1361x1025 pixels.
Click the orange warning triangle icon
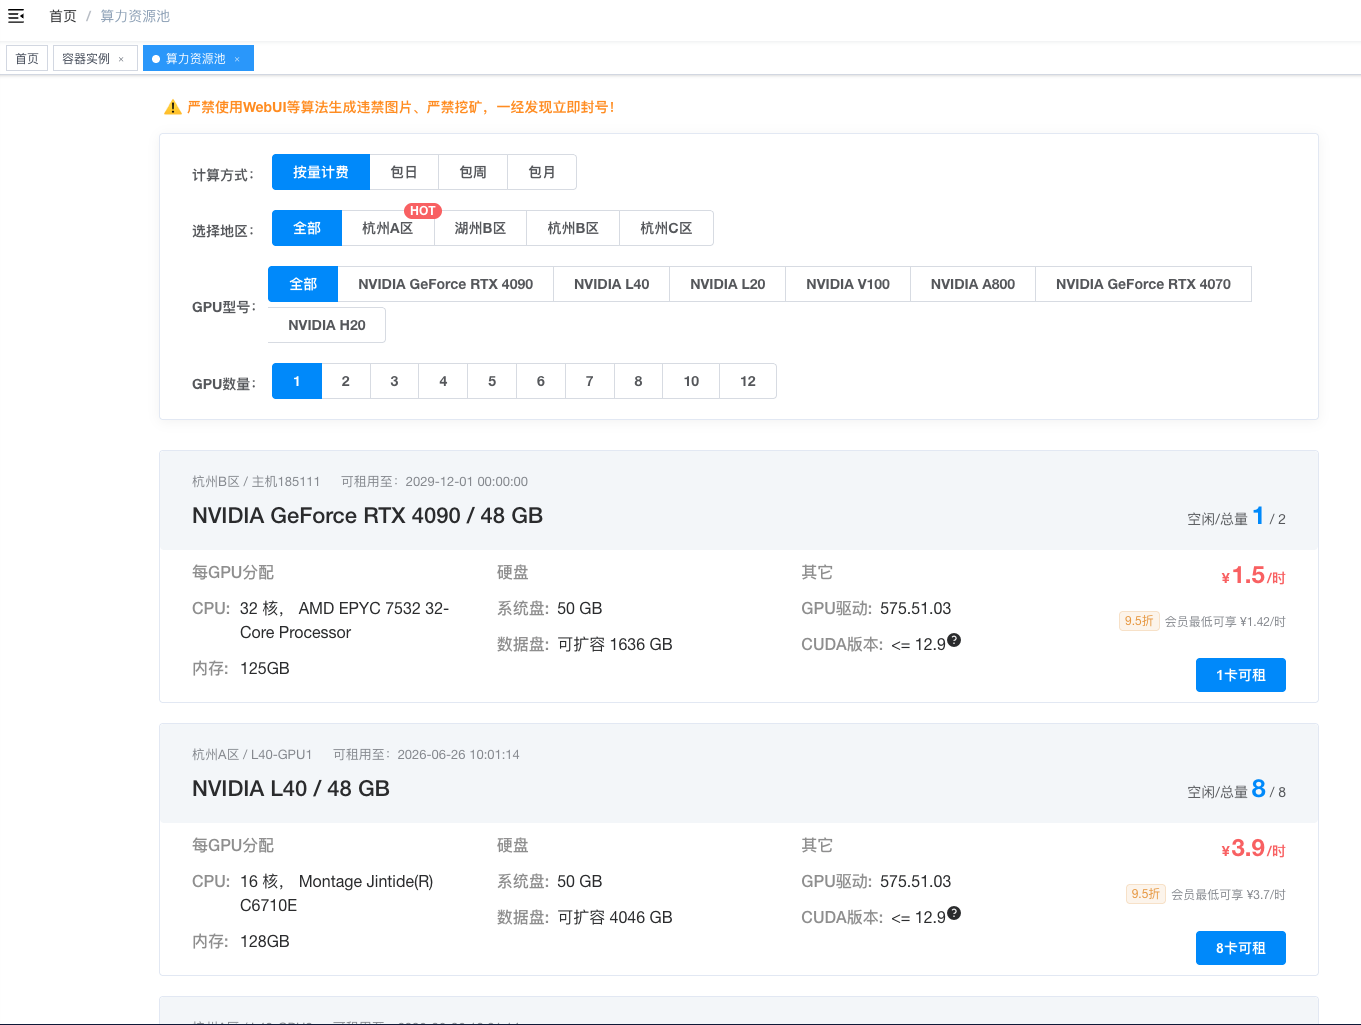(x=172, y=107)
